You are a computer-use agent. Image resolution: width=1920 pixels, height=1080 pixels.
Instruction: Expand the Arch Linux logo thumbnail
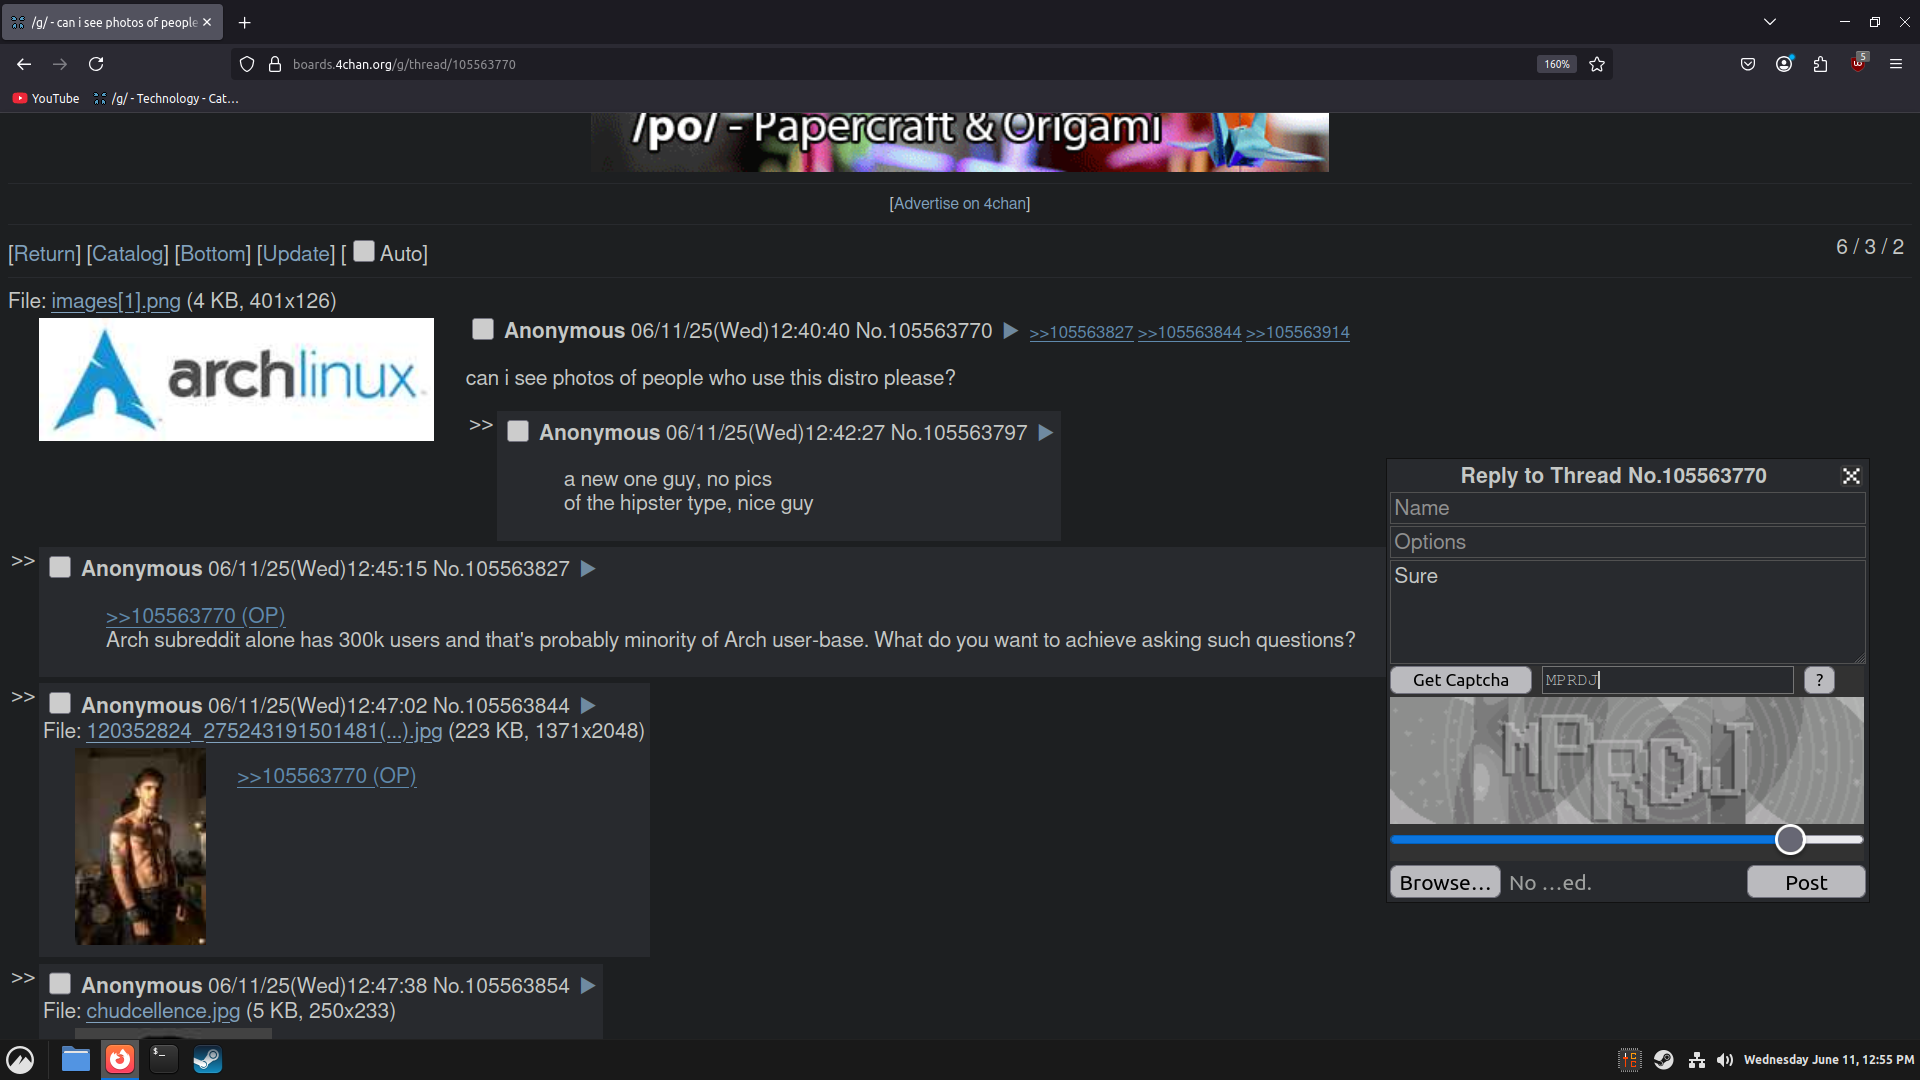236,379
